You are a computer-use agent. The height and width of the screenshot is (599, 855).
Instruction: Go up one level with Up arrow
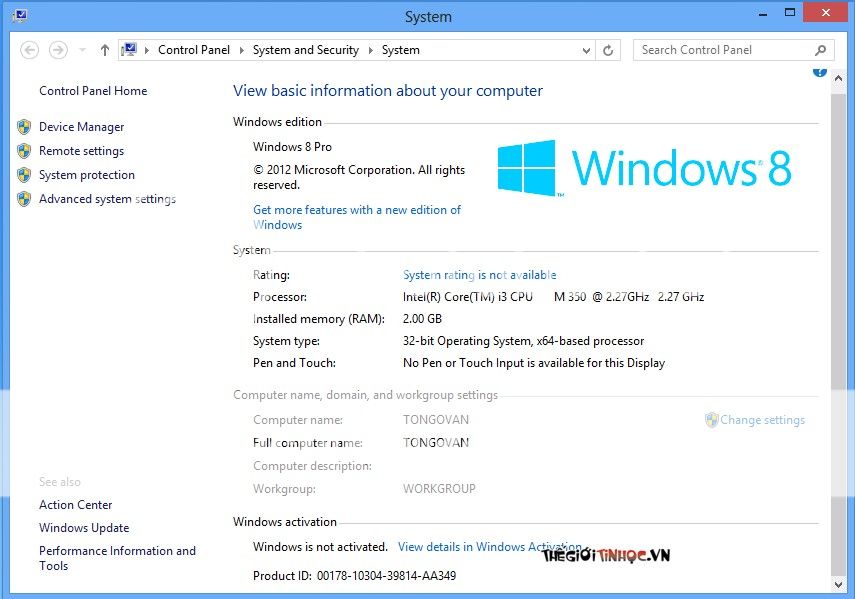(x=105, y=50)
